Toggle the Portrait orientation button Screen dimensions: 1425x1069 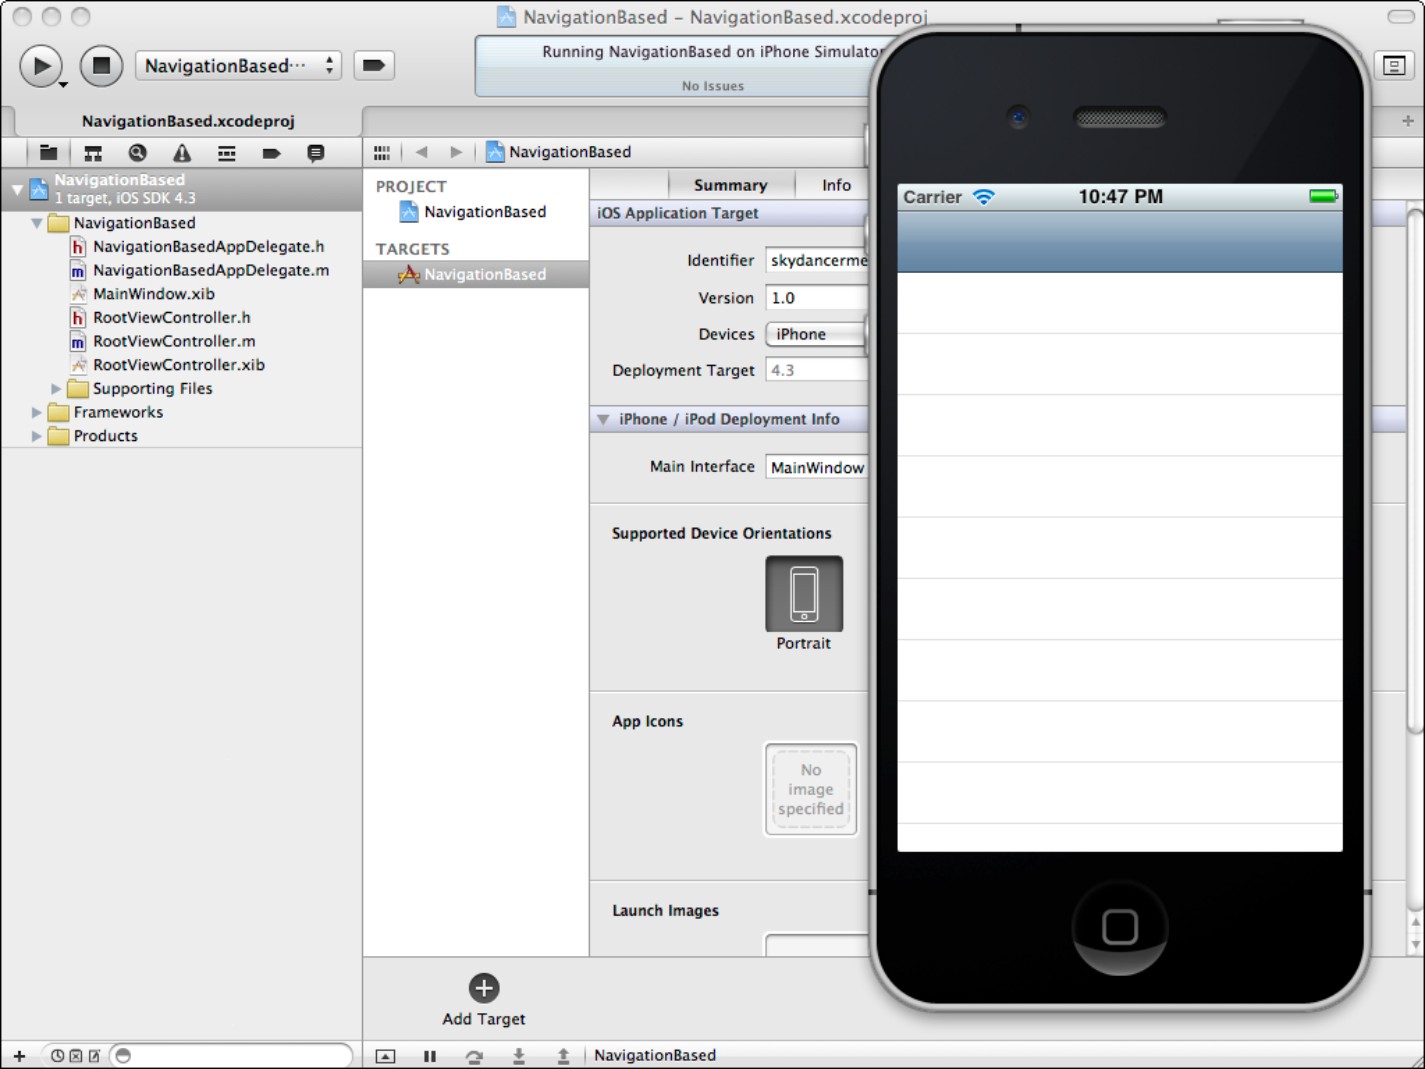tap(804, 593)
